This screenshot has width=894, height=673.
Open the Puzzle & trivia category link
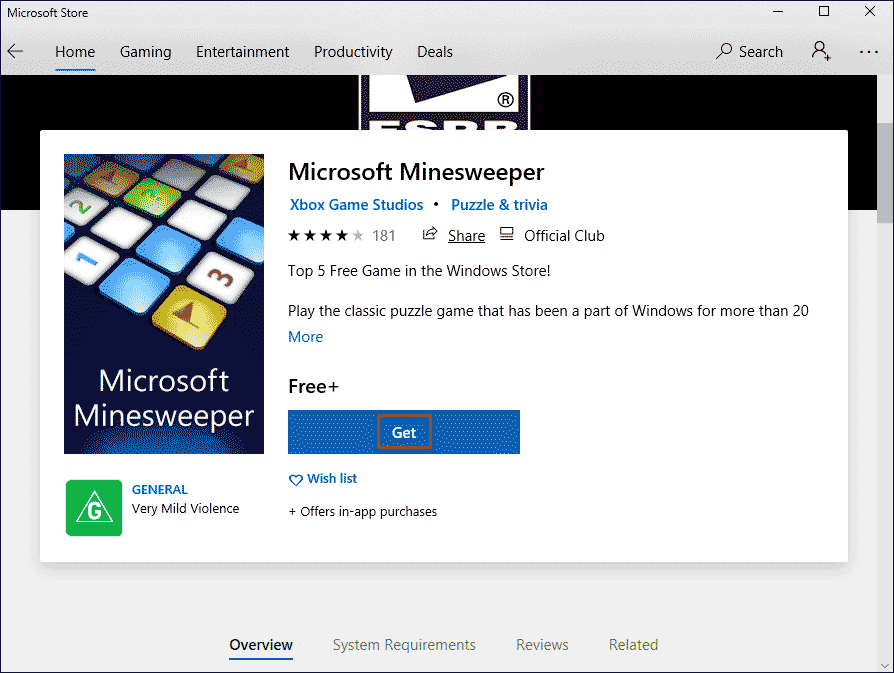coord(499,205)
